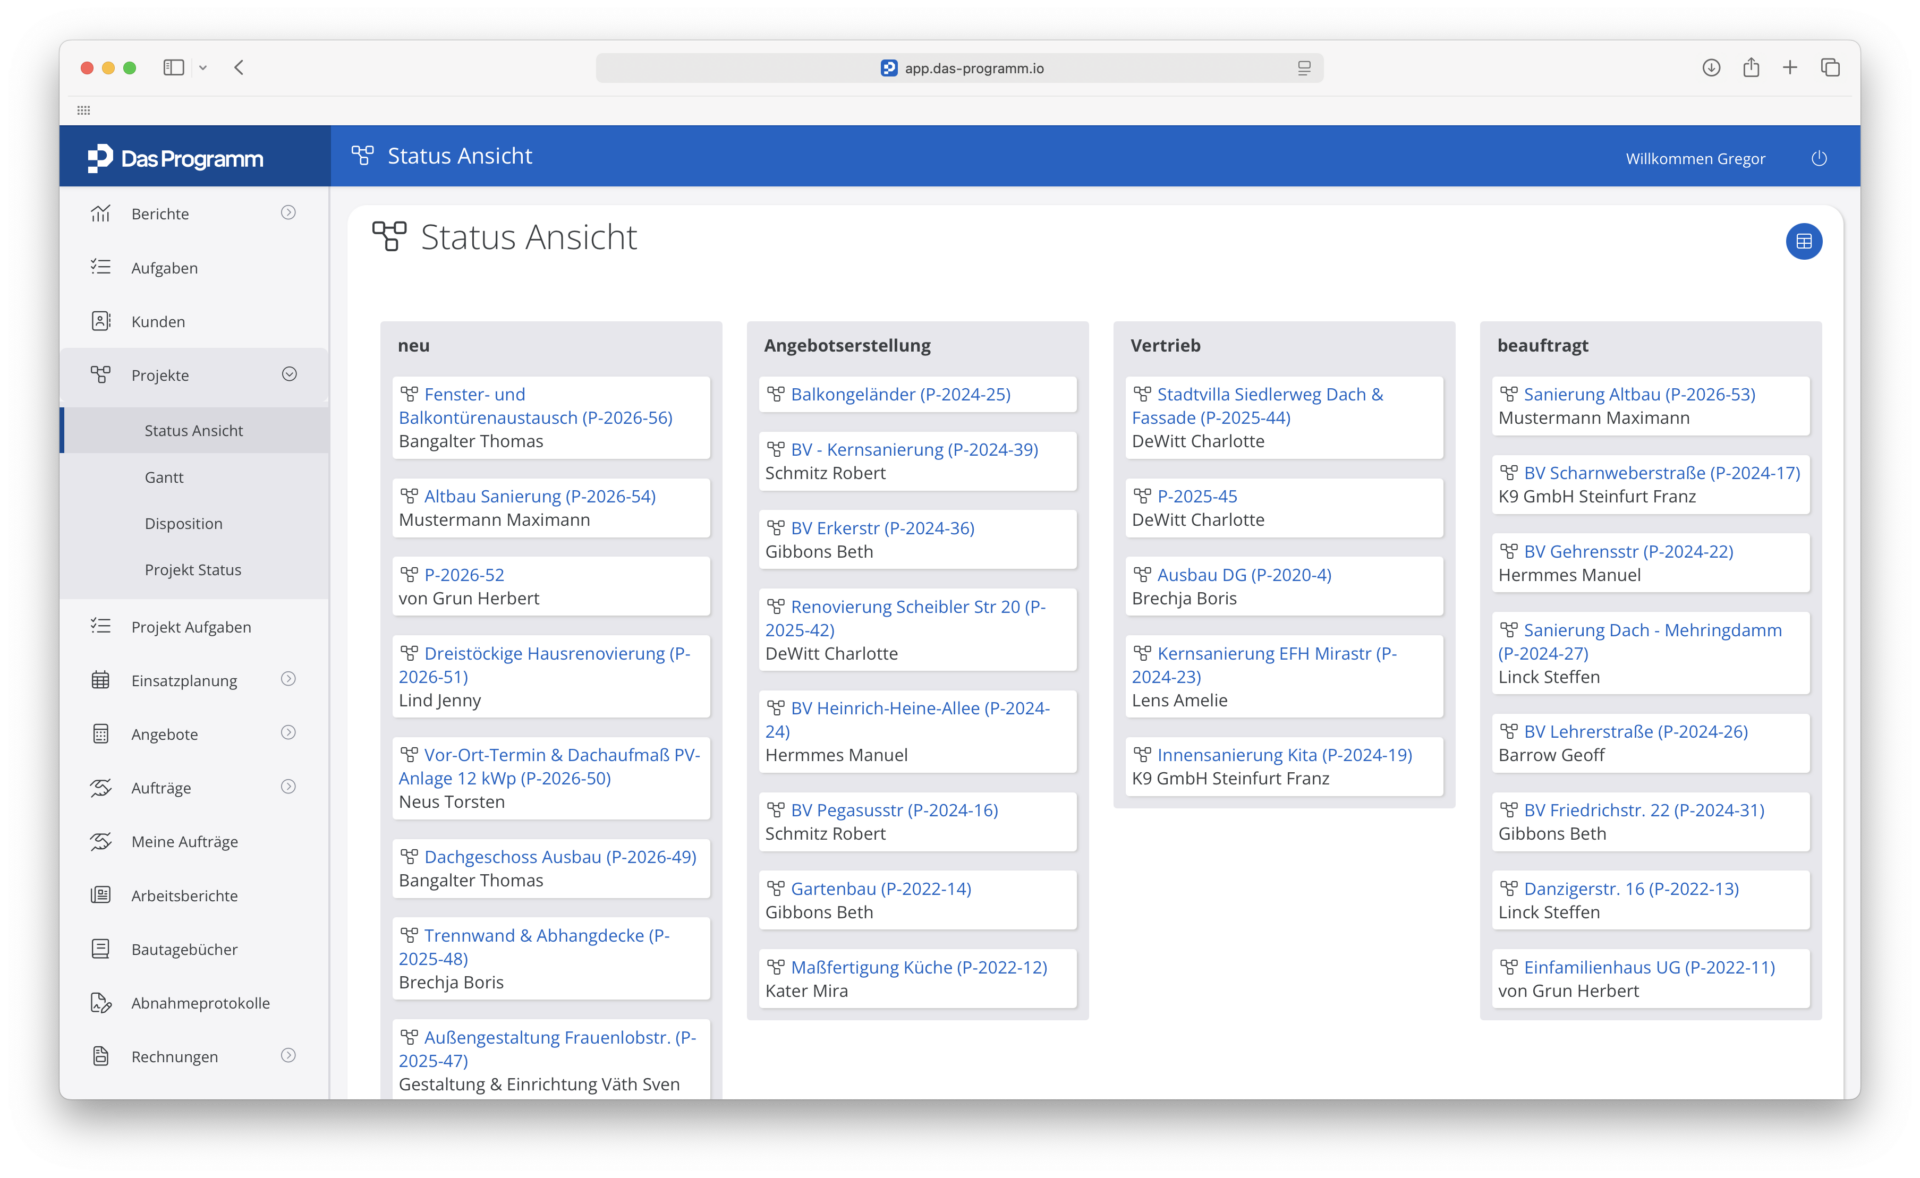Viewport: 1920px width, 1178px height.
Task: Open Berichte via its chart icon
Action: coord(101,213)
